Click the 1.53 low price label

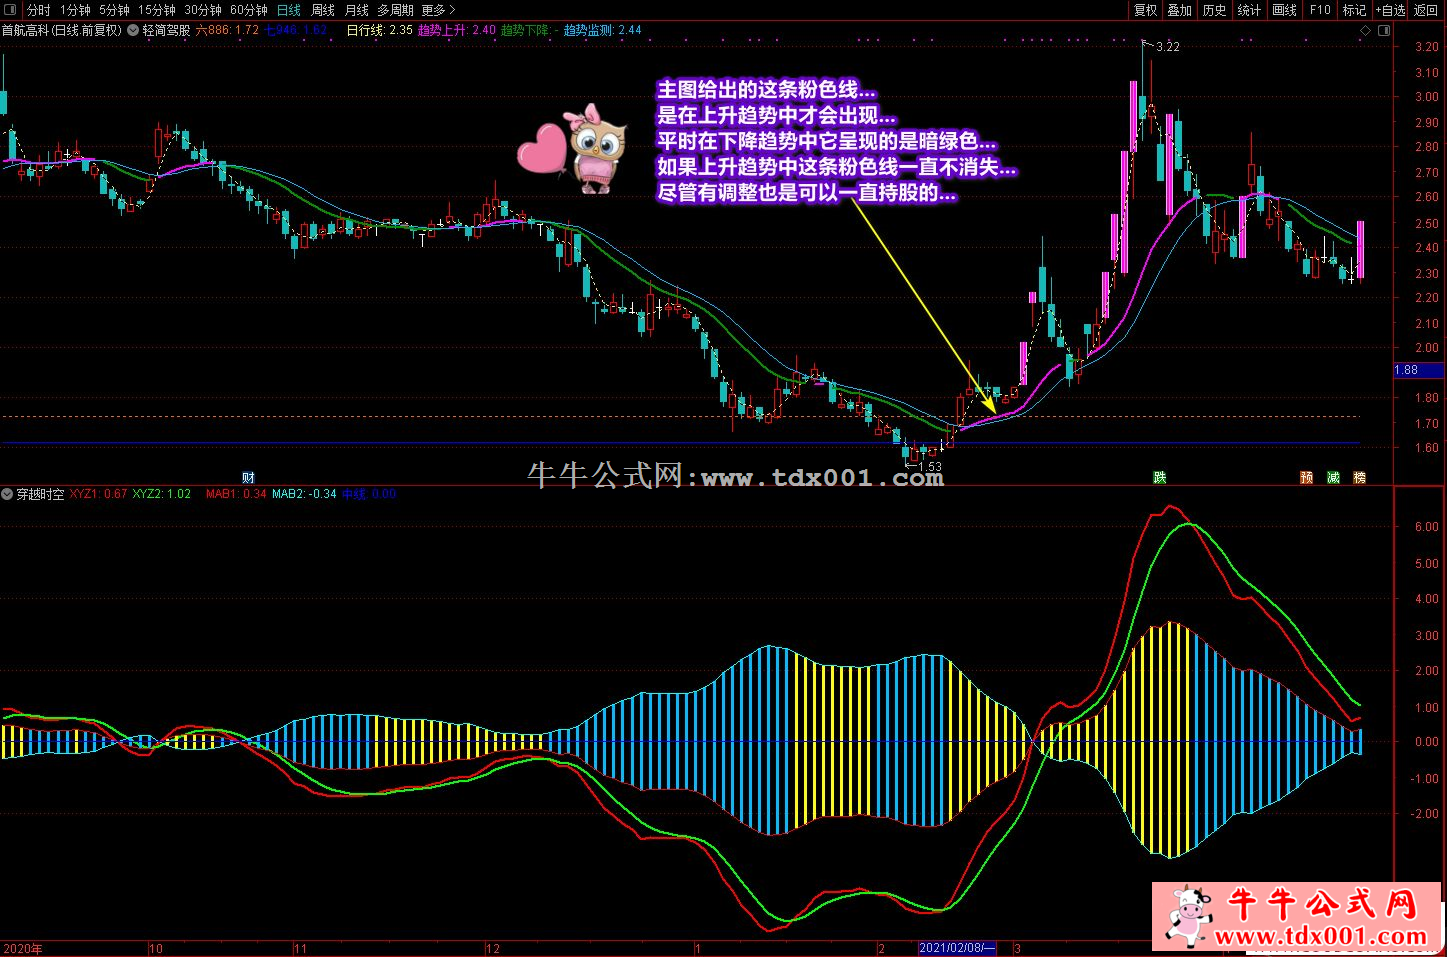(929, 467)
